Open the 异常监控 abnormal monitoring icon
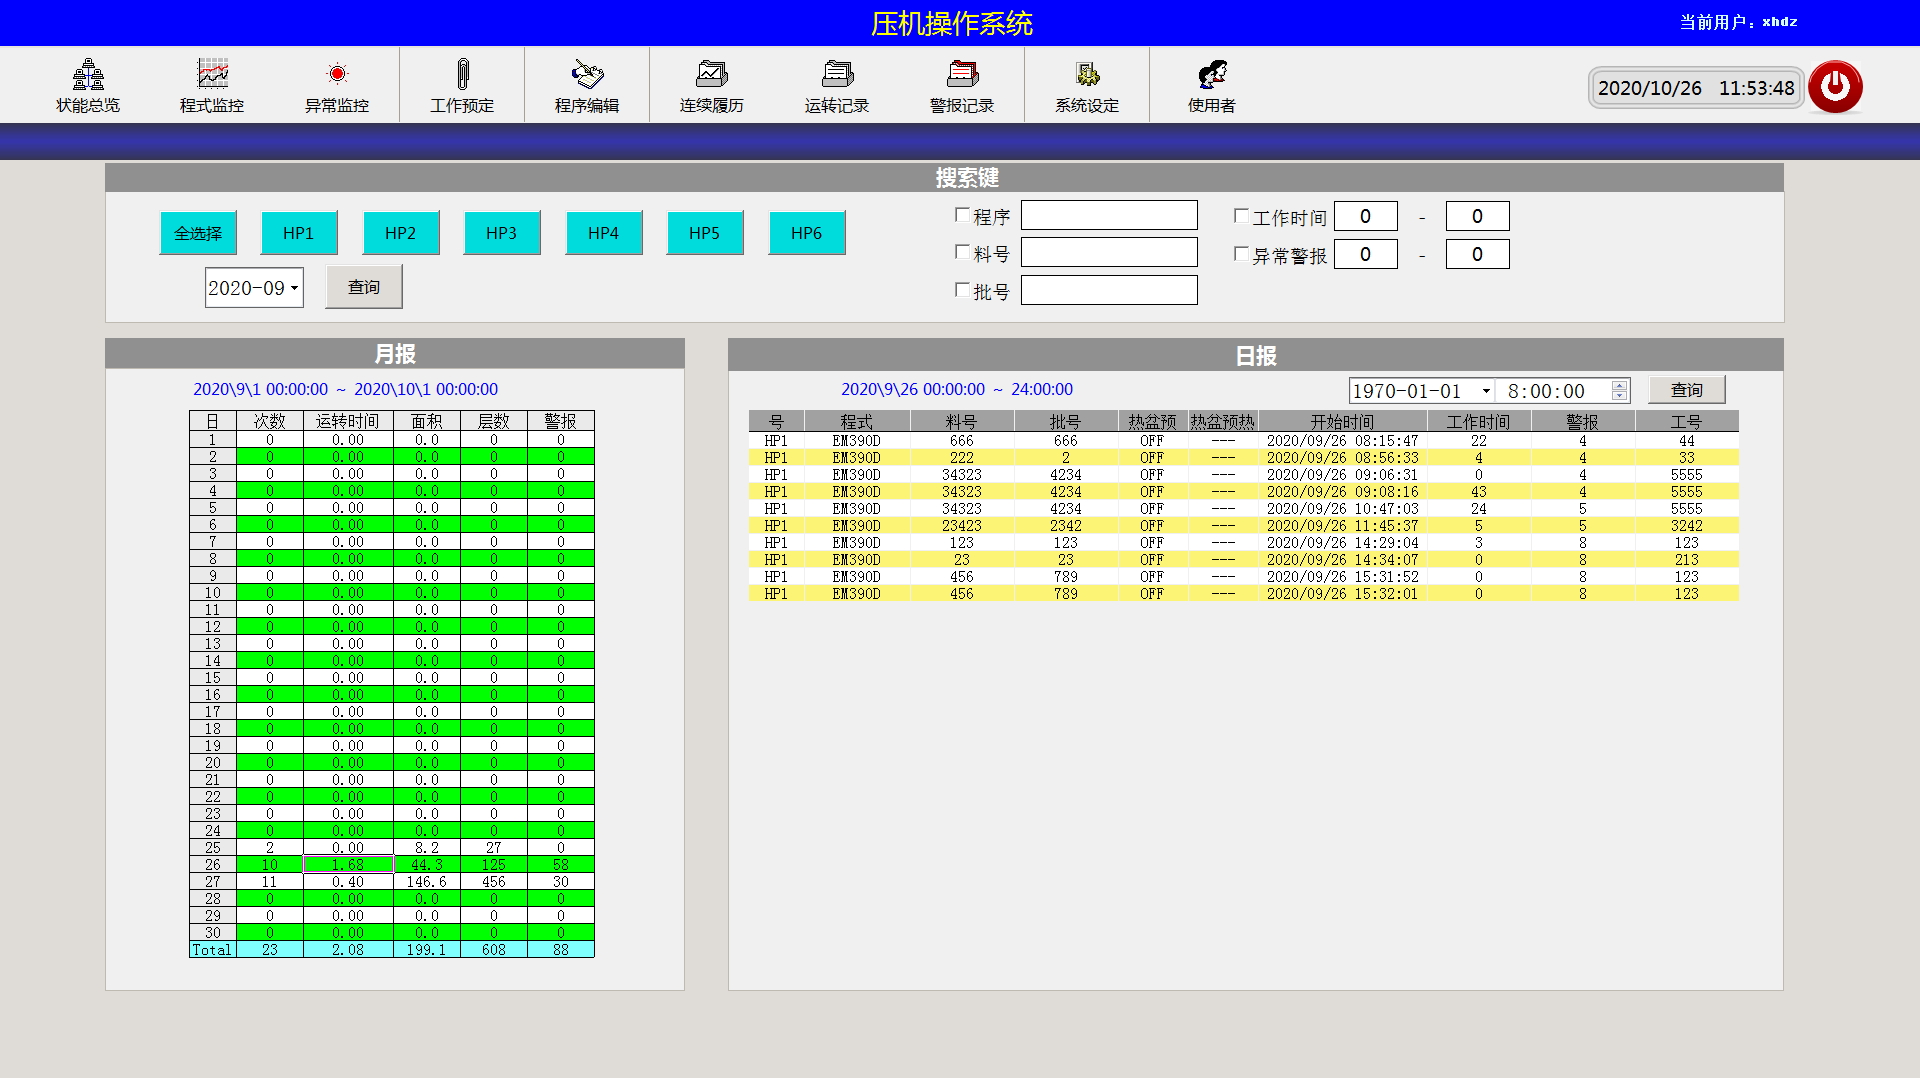The height and width of the screenshot is (1078, 1920). (x=337, y=75)
